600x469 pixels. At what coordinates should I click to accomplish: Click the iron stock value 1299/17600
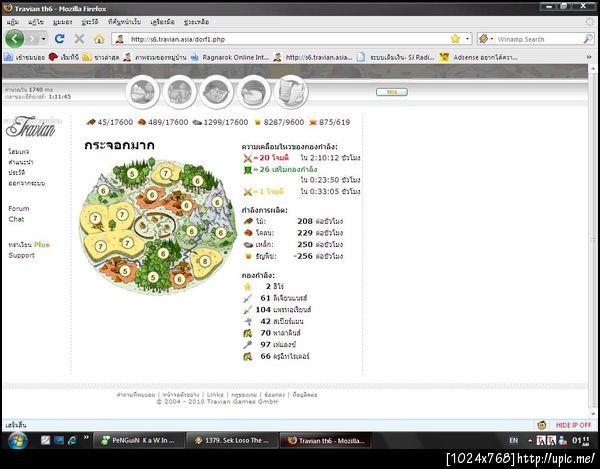[226, 122]
